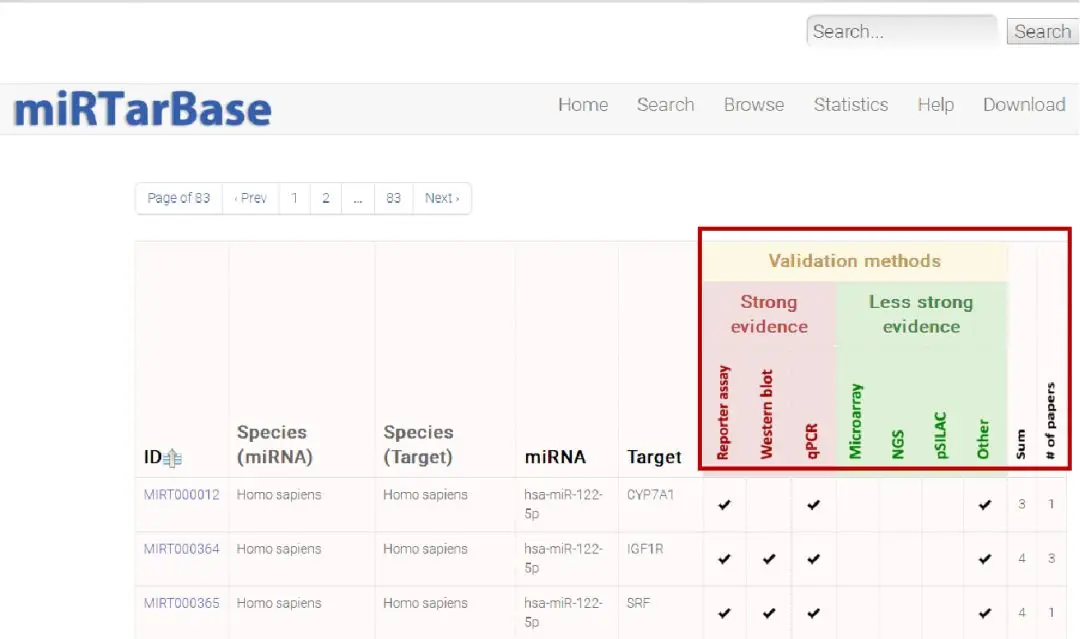The image size is (1080, 639).
Task: Open the MIRT000364 record link
Action: 181,549
